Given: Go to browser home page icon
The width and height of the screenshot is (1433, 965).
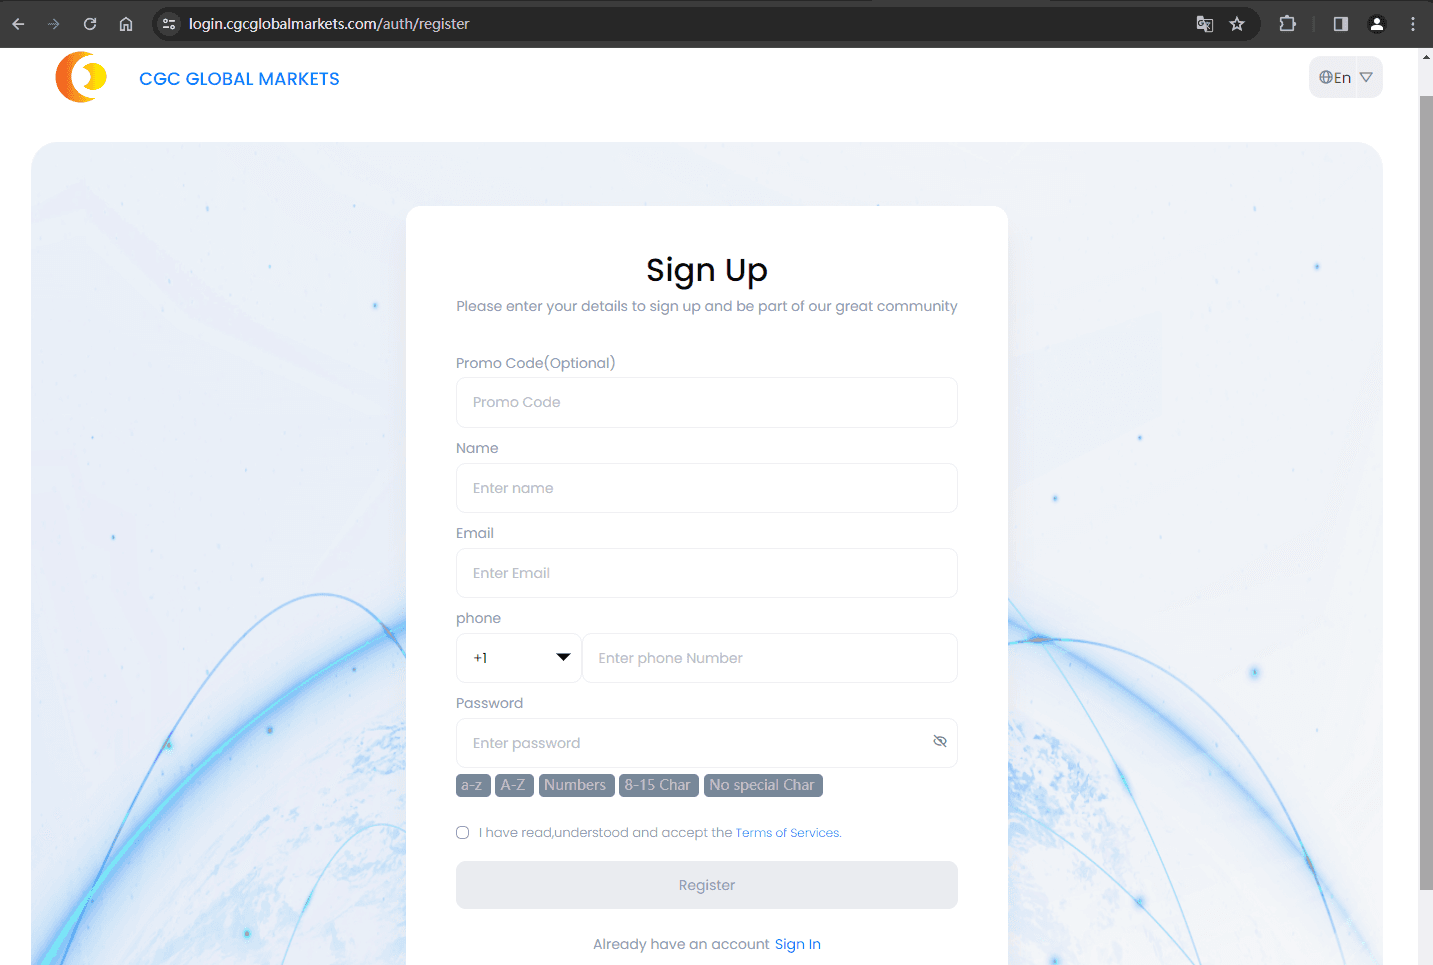Looking at the screenshot, I should click(x=126, y=24).
